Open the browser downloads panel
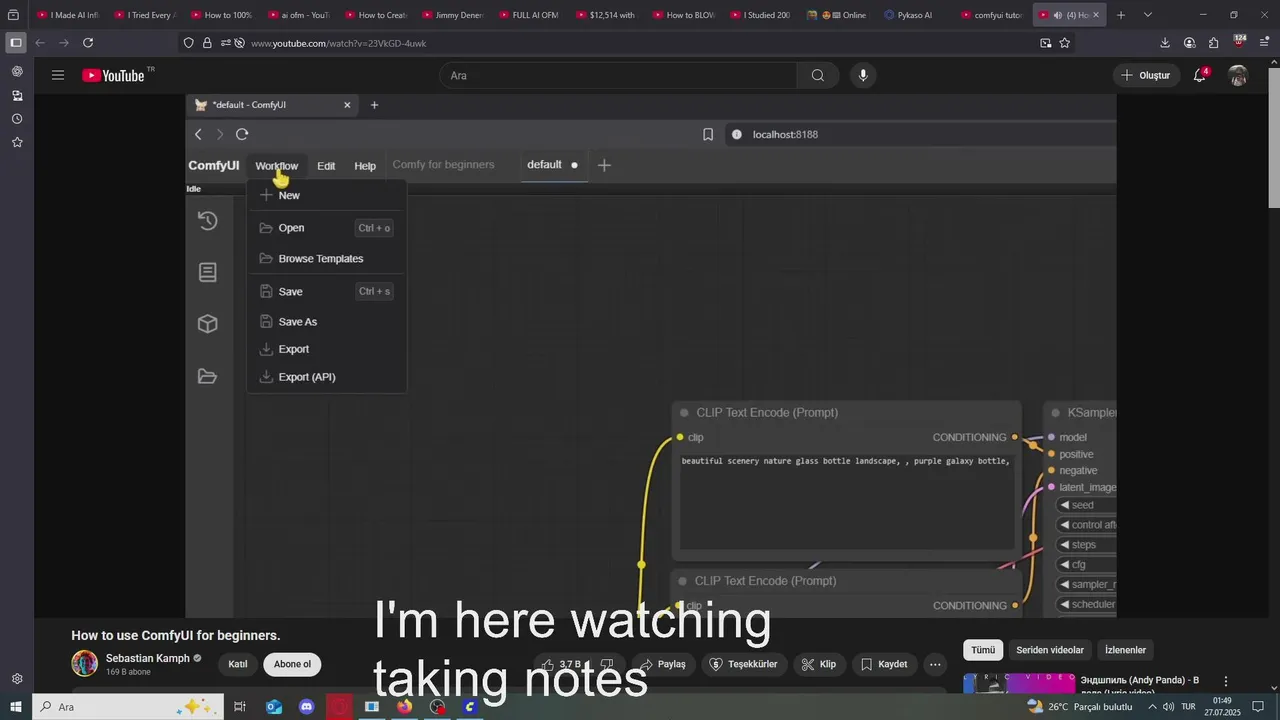The image size is (1280, 720). point(1165,43)
